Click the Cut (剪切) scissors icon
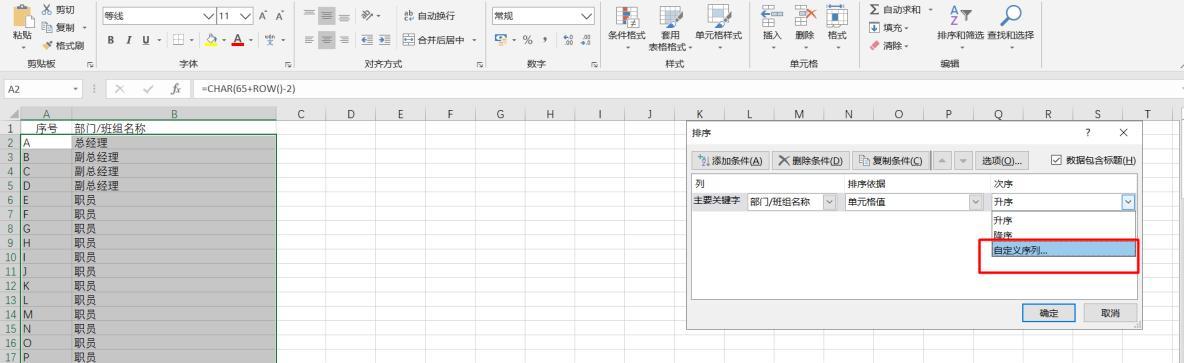1184x363 pixels. tap(47, 10)
